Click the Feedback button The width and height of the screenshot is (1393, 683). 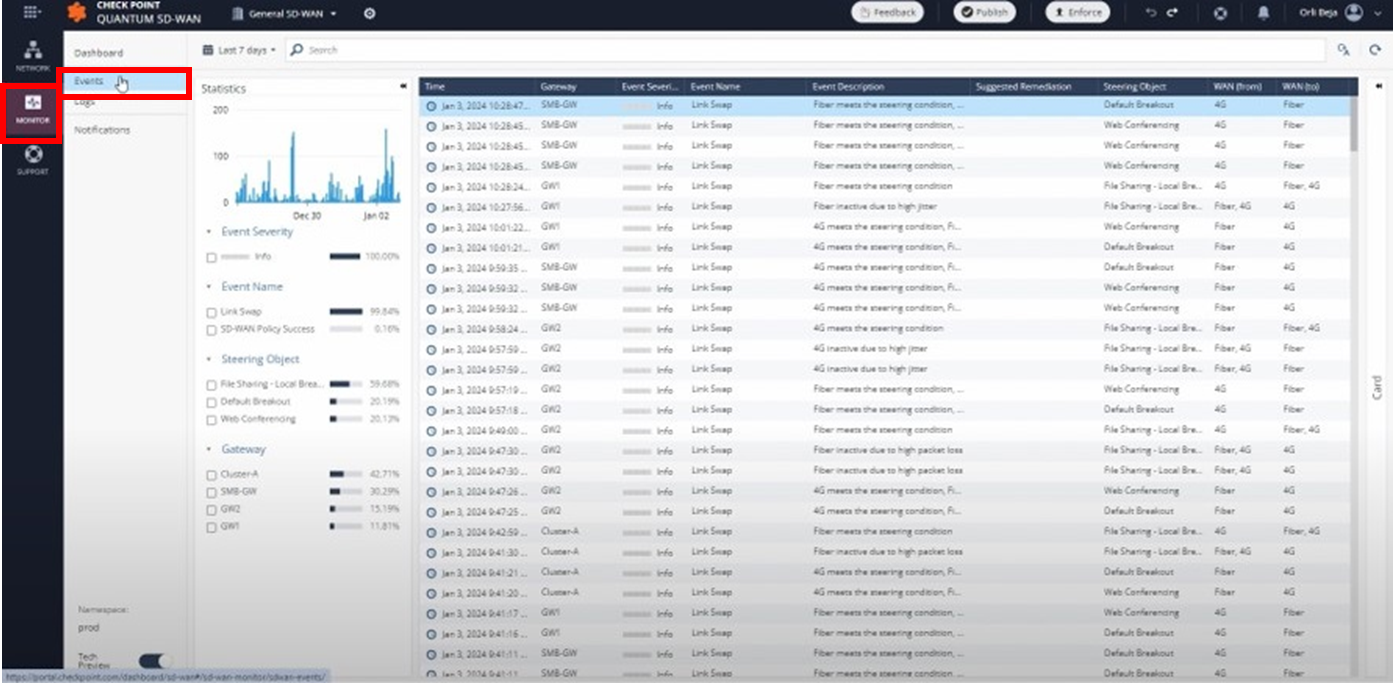[888, 12]
